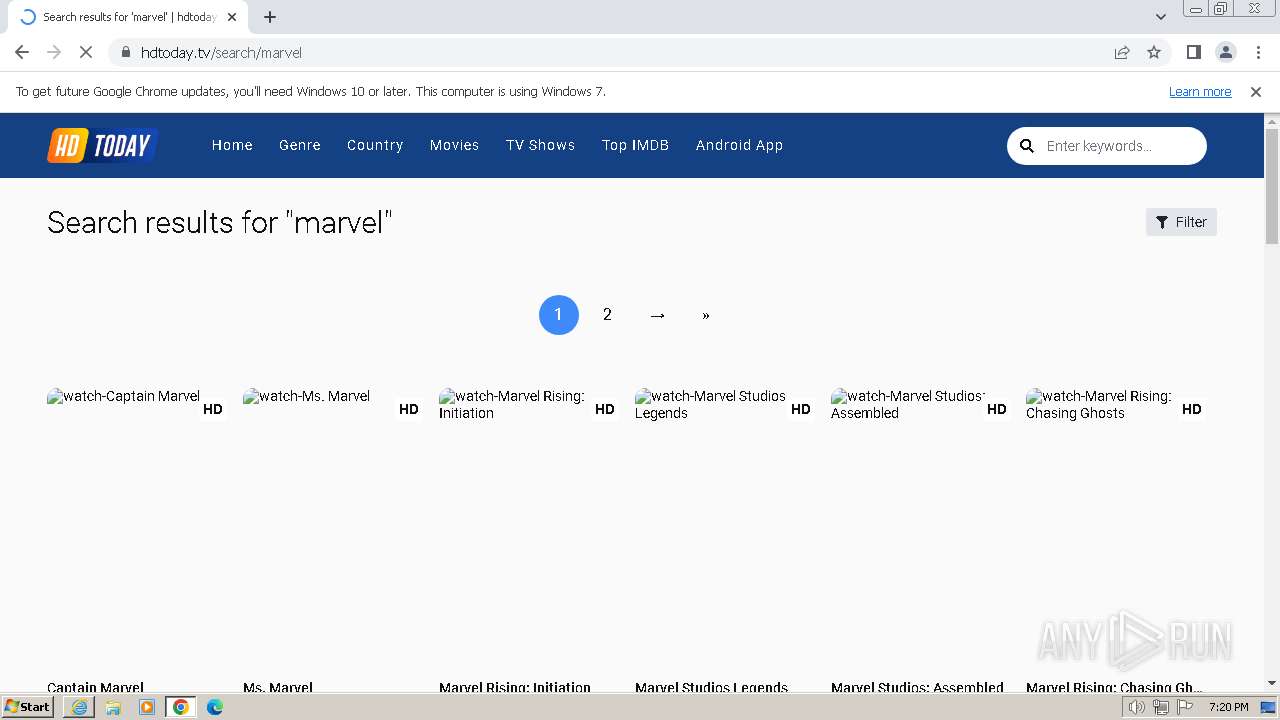Dismiss the Chrome update notification bar

(1256, 91)
